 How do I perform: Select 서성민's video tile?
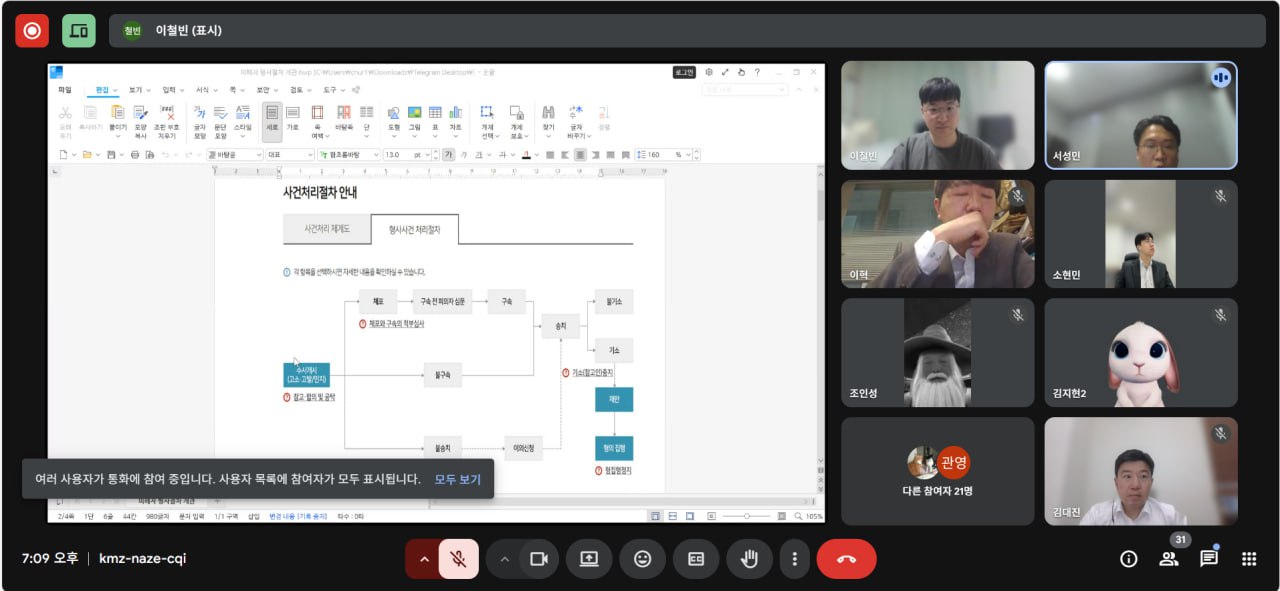coord(1141,115)
